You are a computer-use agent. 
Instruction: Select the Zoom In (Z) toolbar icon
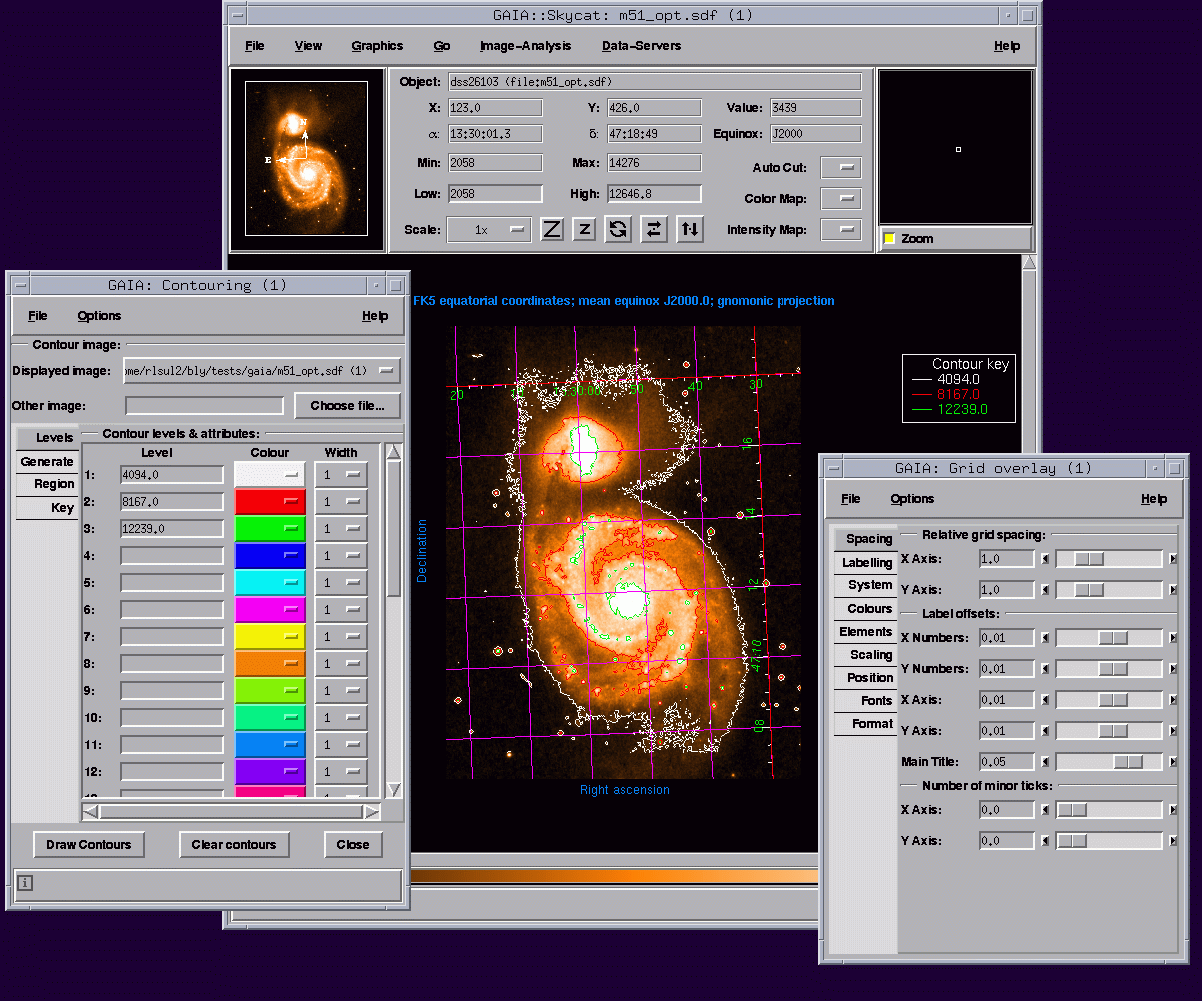point(551,229)
